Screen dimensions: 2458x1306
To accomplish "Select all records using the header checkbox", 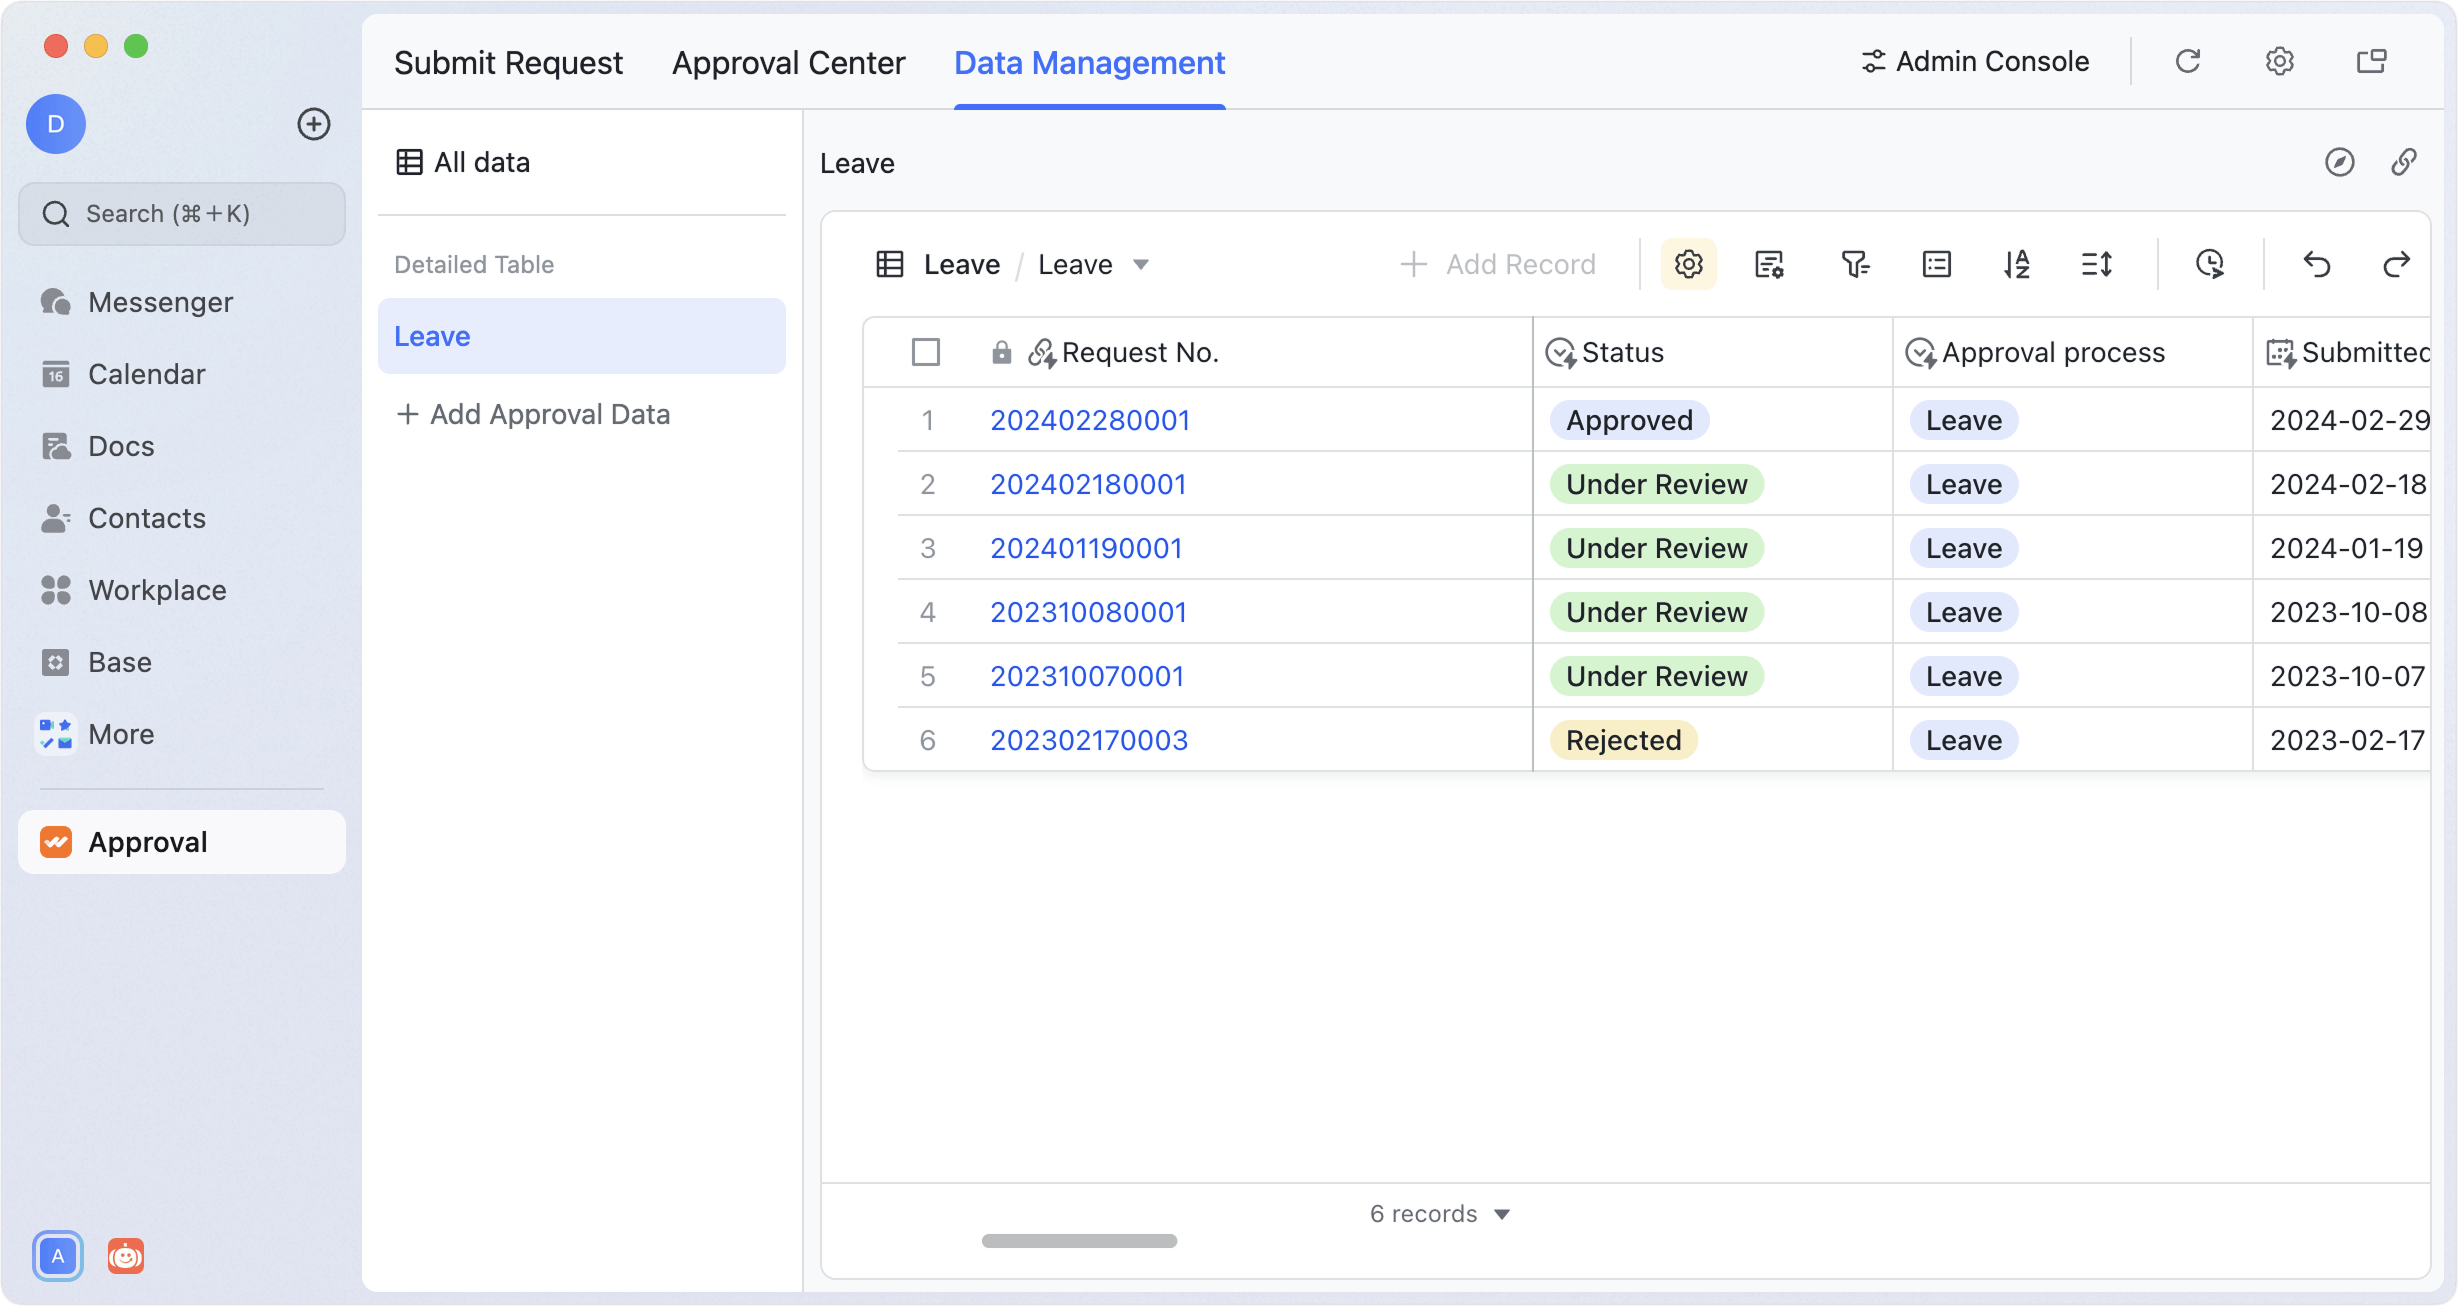I will coord(925,352).
